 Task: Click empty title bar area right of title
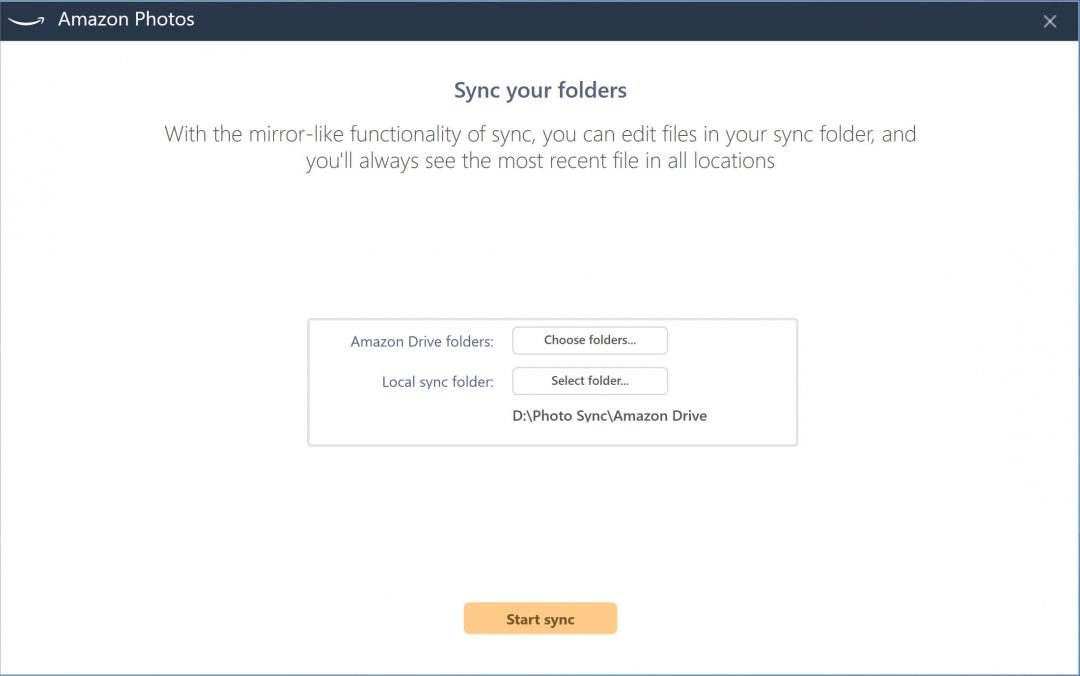[x=600, y=20]
